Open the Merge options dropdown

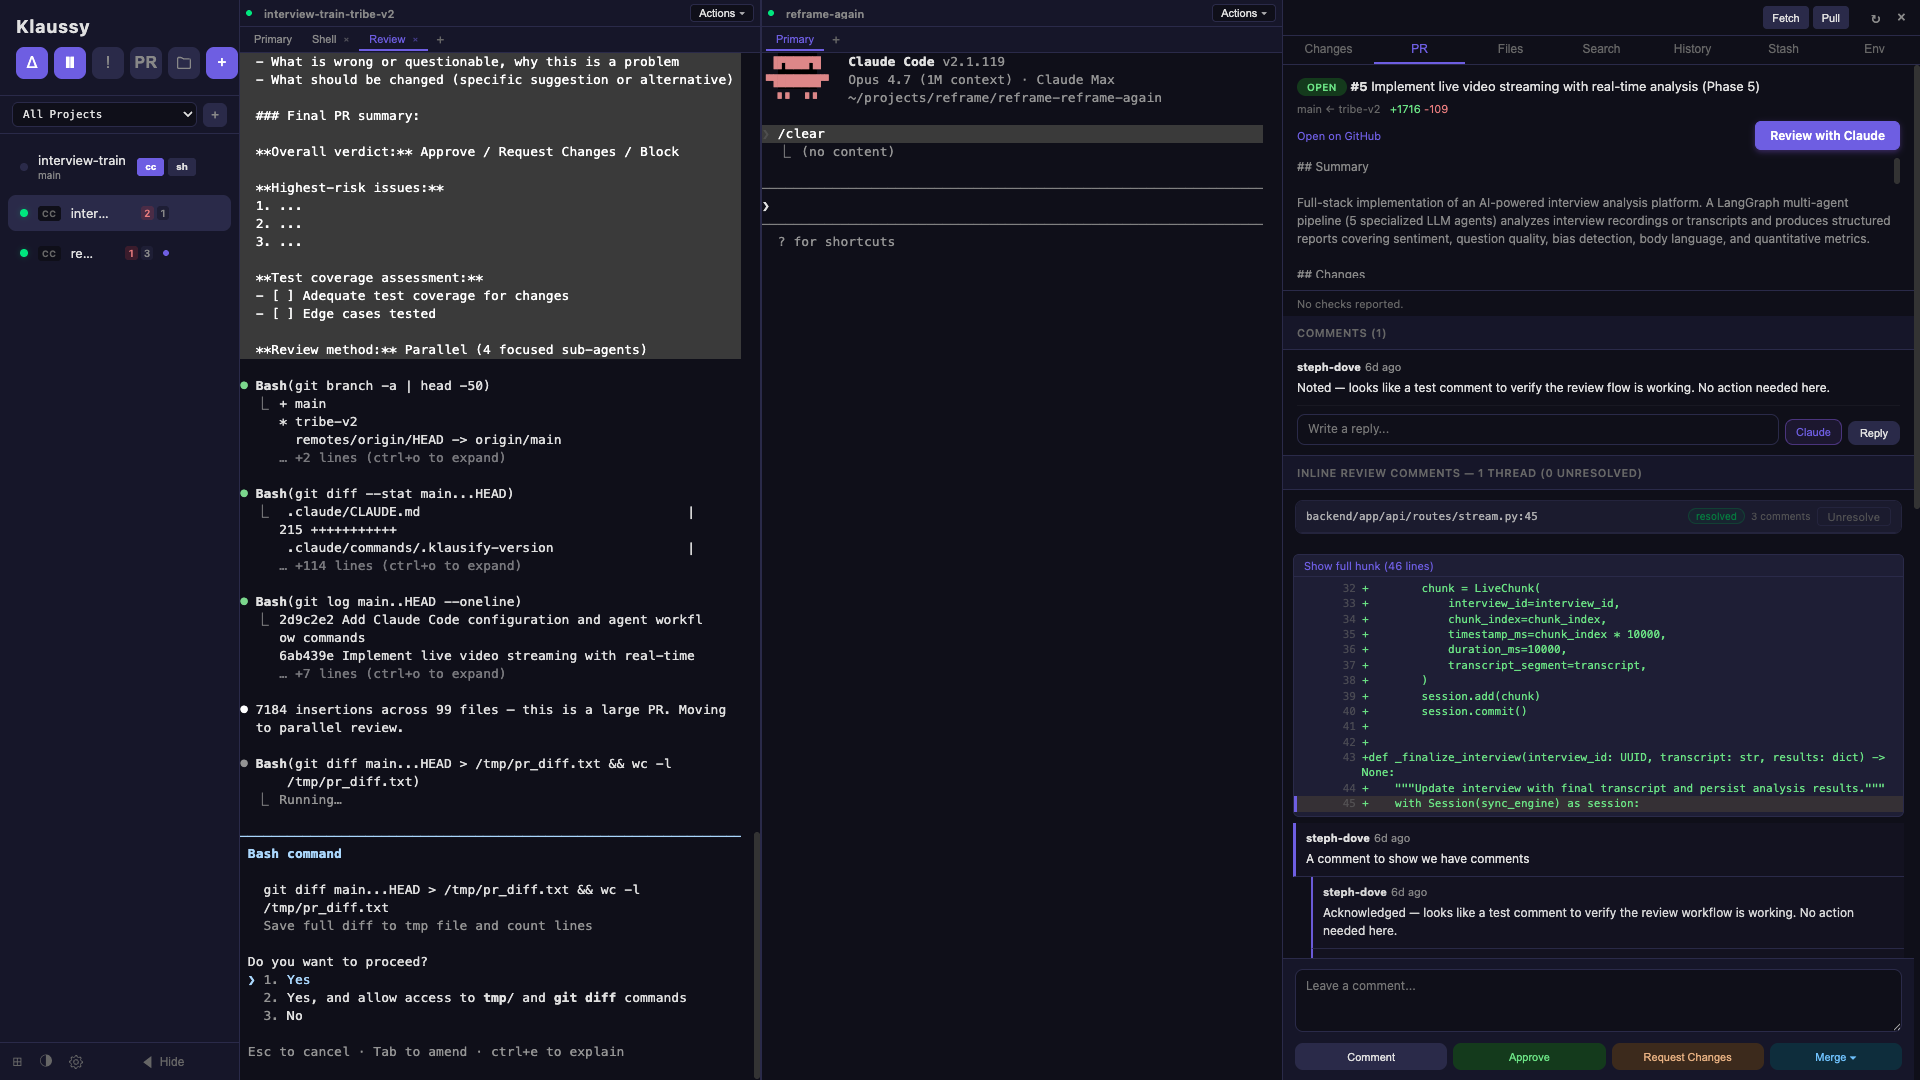1838,1056
